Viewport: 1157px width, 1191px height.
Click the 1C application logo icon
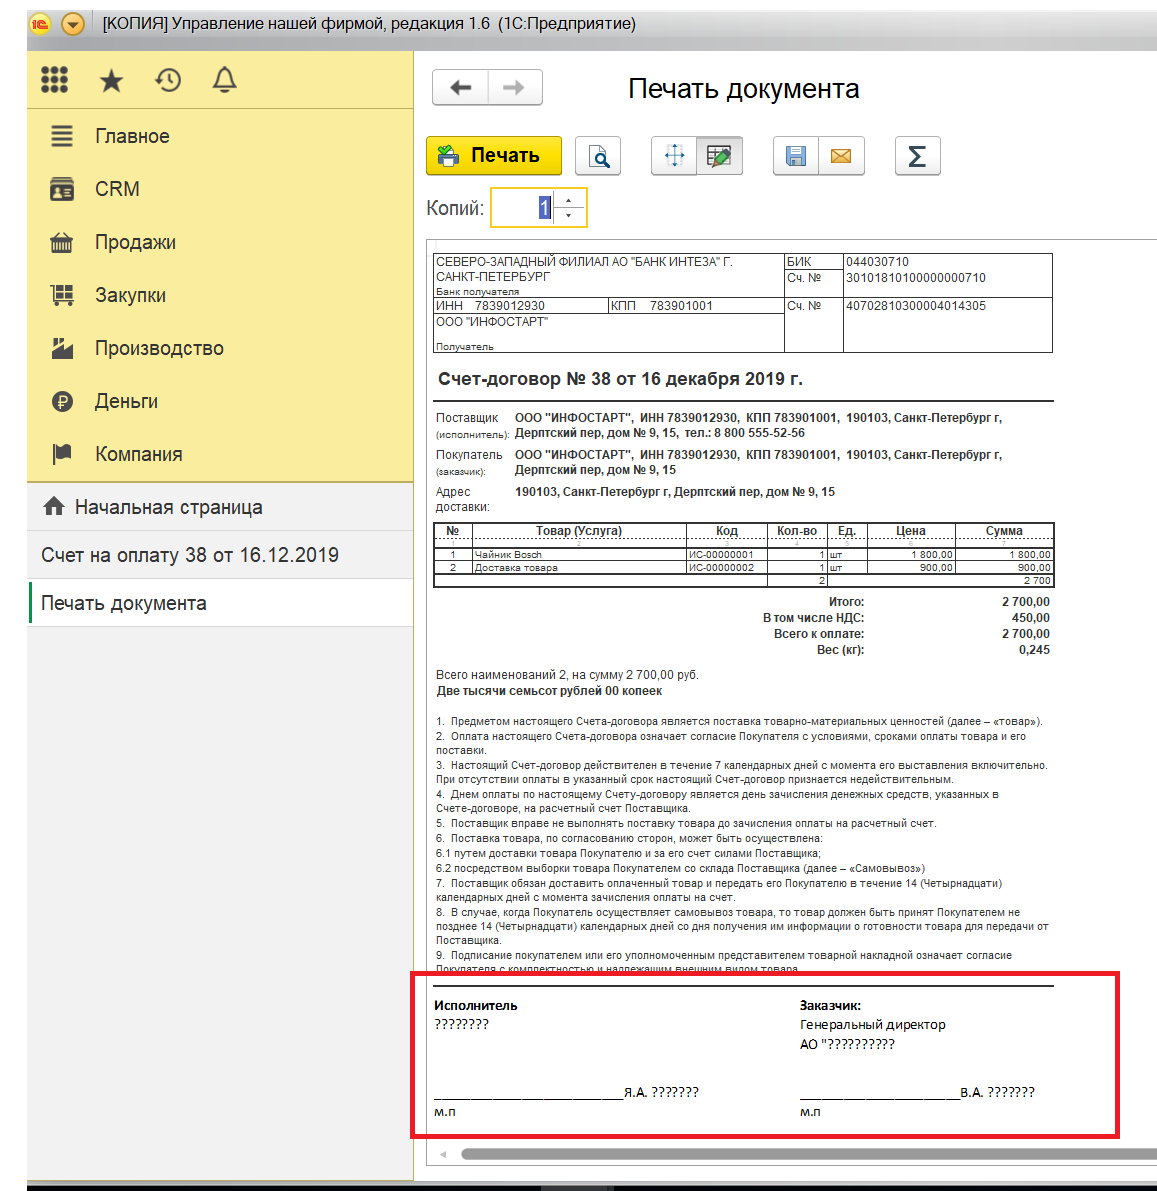point(40,24)
